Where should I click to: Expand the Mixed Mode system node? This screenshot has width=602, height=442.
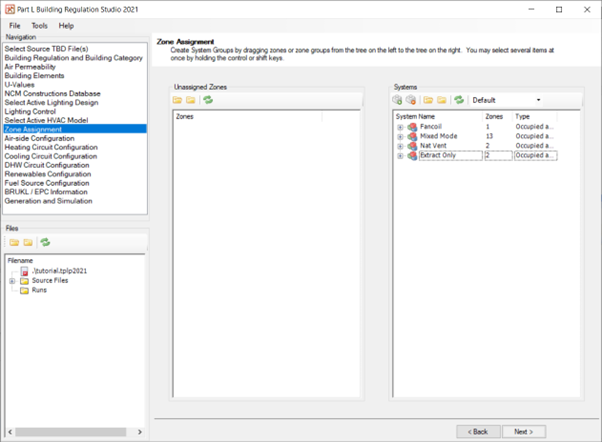point(400,137)
